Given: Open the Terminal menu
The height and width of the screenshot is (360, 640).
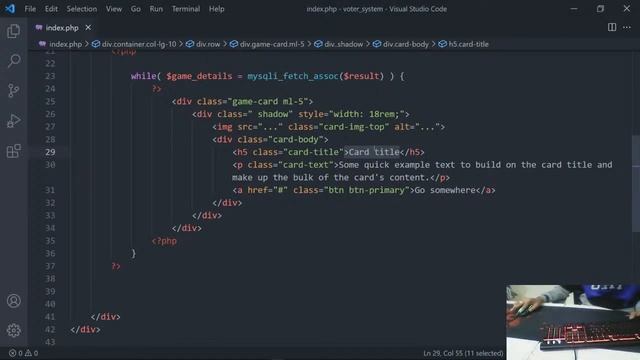Looking at the screenshot, I should pyautogui.click(x=186, y=9).
